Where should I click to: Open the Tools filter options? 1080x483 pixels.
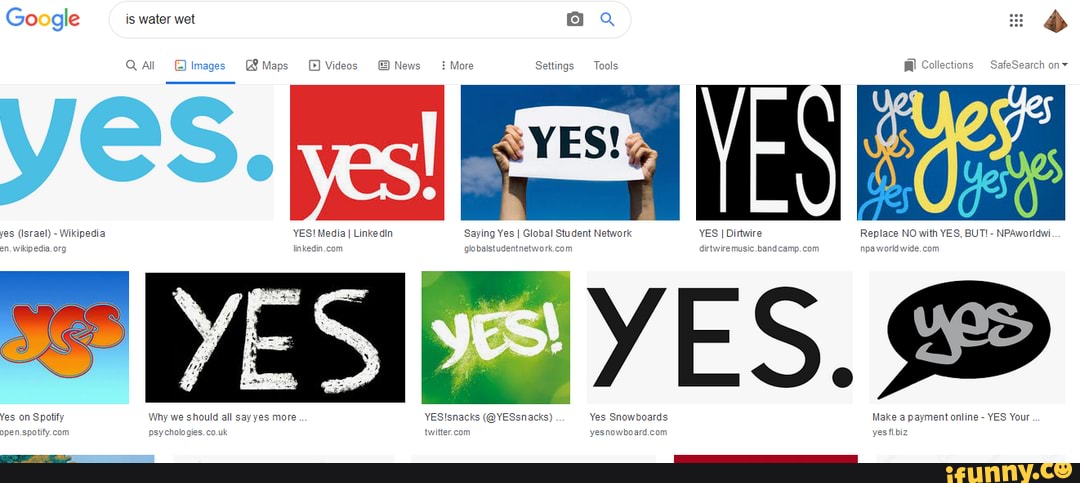tap(605, 66)
